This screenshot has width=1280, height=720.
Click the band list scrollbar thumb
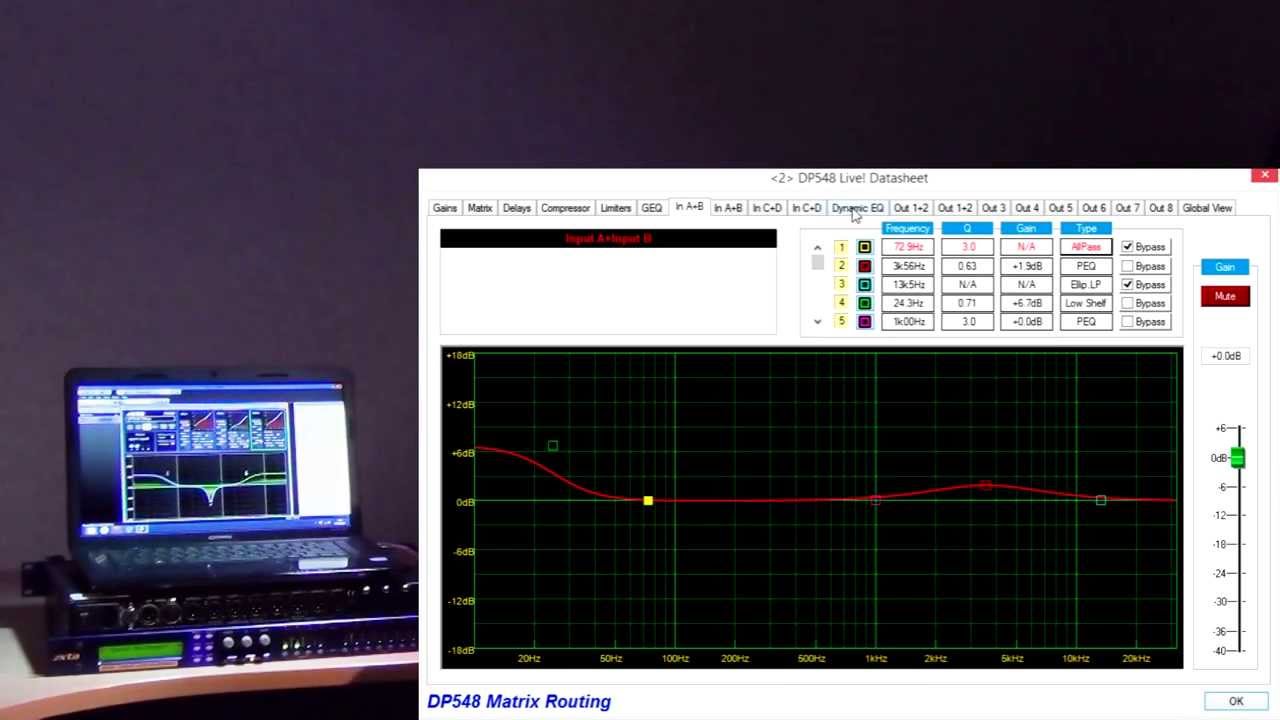817,263
